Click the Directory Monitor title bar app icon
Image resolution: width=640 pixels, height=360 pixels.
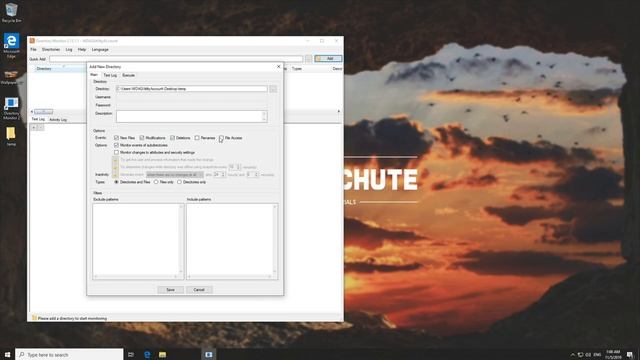(x=32, y=40)
